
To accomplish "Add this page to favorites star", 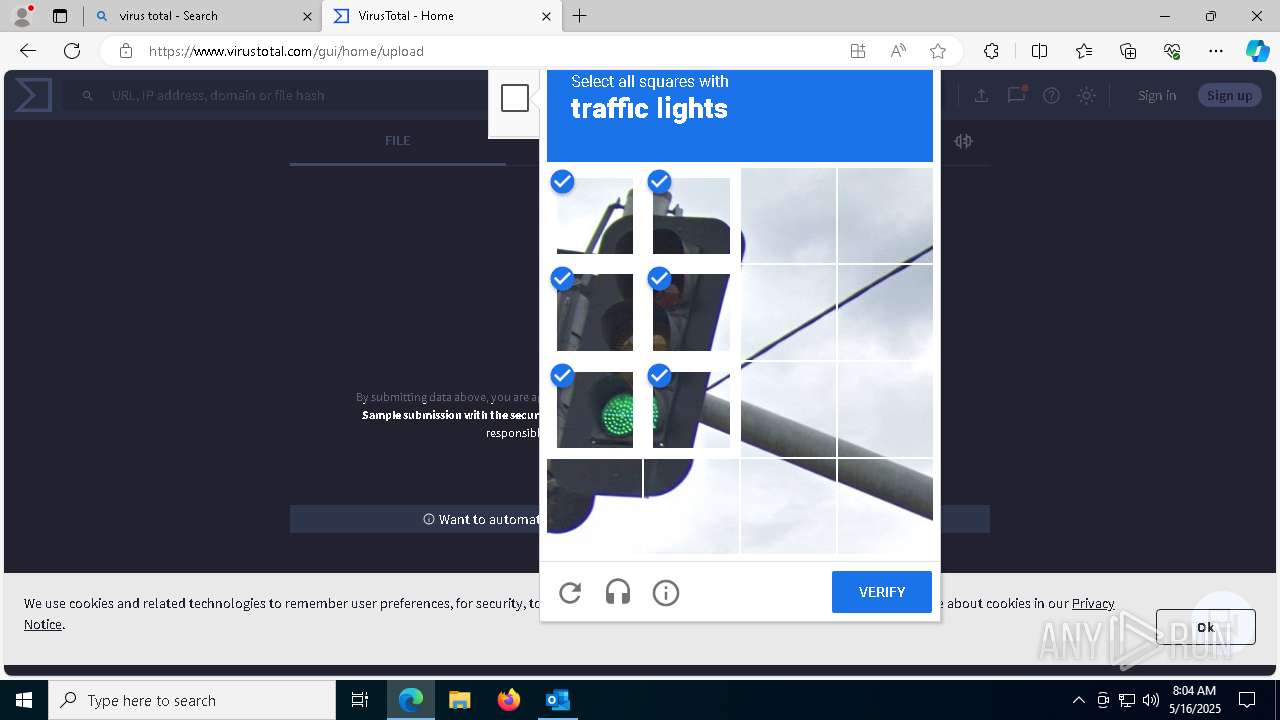I will point(938,51).
